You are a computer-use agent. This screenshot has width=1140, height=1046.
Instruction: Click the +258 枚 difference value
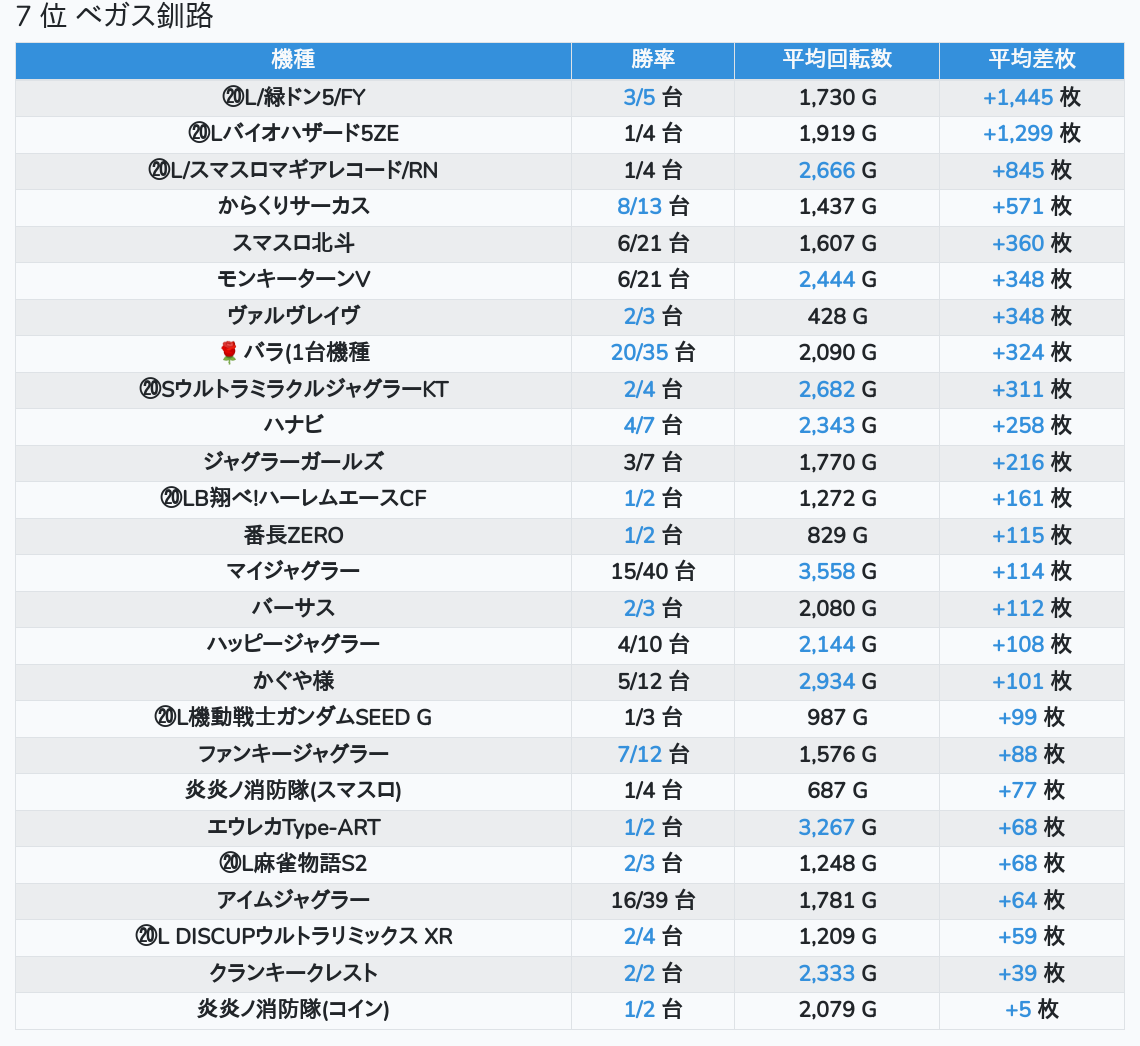tap(1031, 425)
